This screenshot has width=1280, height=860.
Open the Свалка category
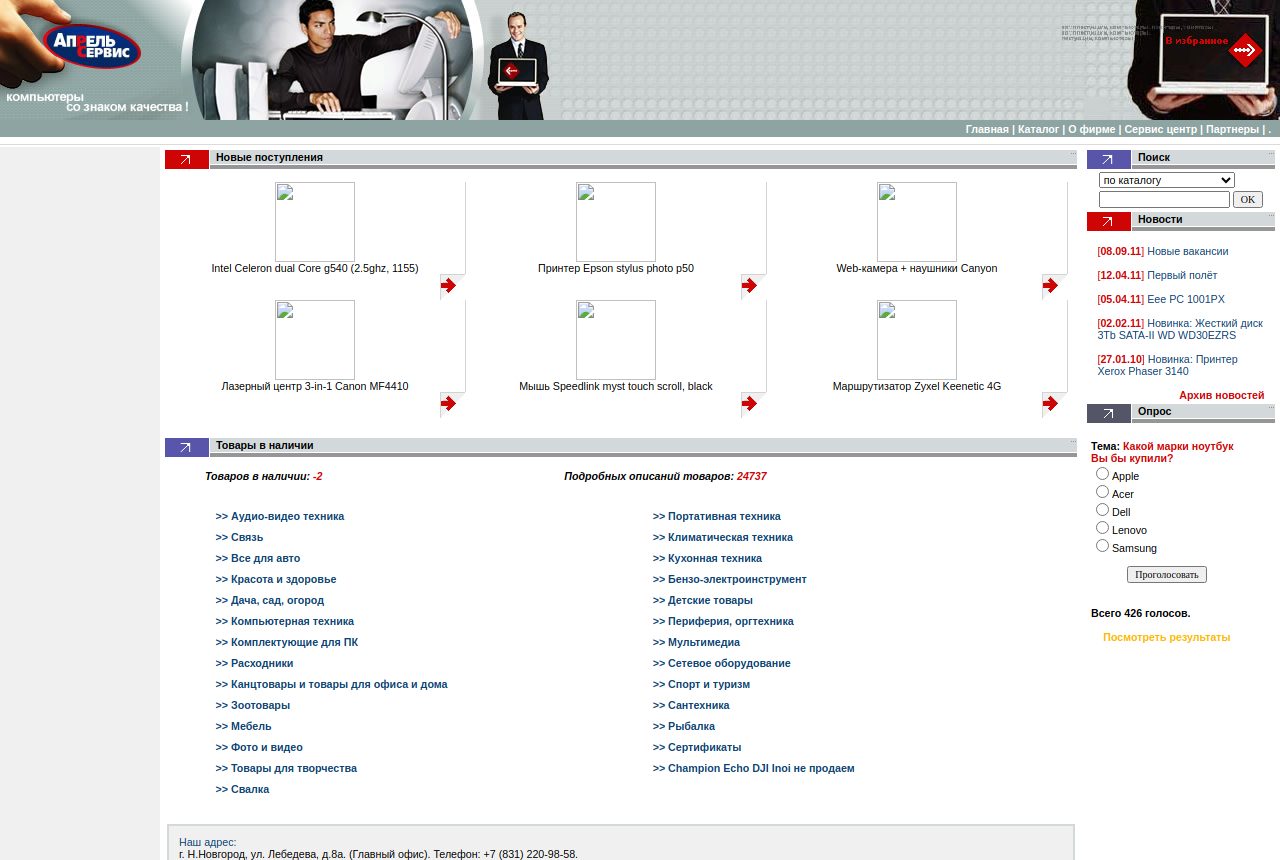pyautogui.click(x=242, y=789)
